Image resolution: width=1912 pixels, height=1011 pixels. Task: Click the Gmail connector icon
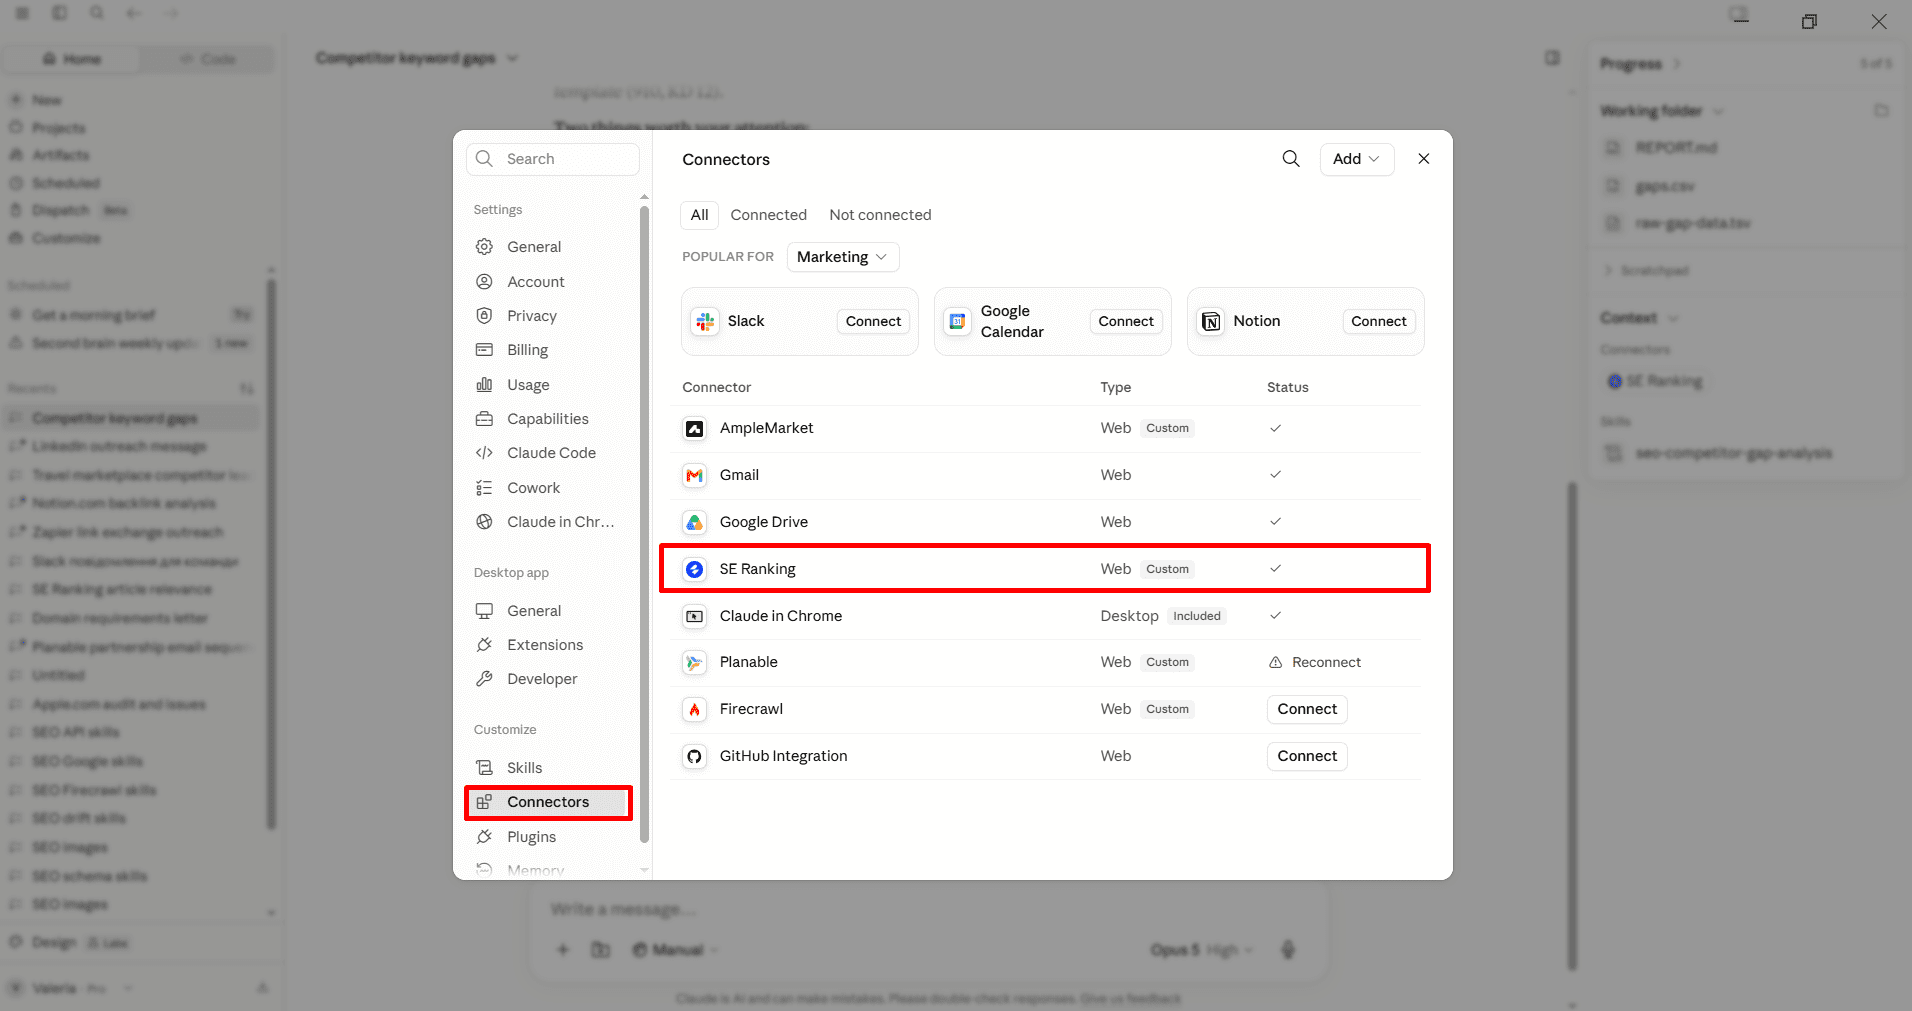coord(694,475)
